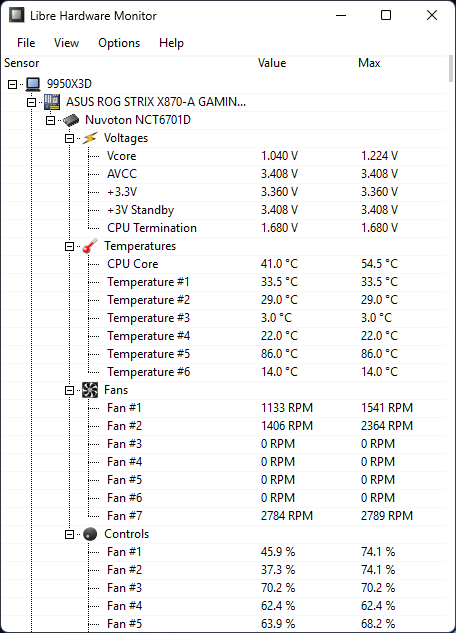This screenshot has height=633, width=456.
Task: Click the 41.0 °C CPU Core value
Action: (279, 264)
